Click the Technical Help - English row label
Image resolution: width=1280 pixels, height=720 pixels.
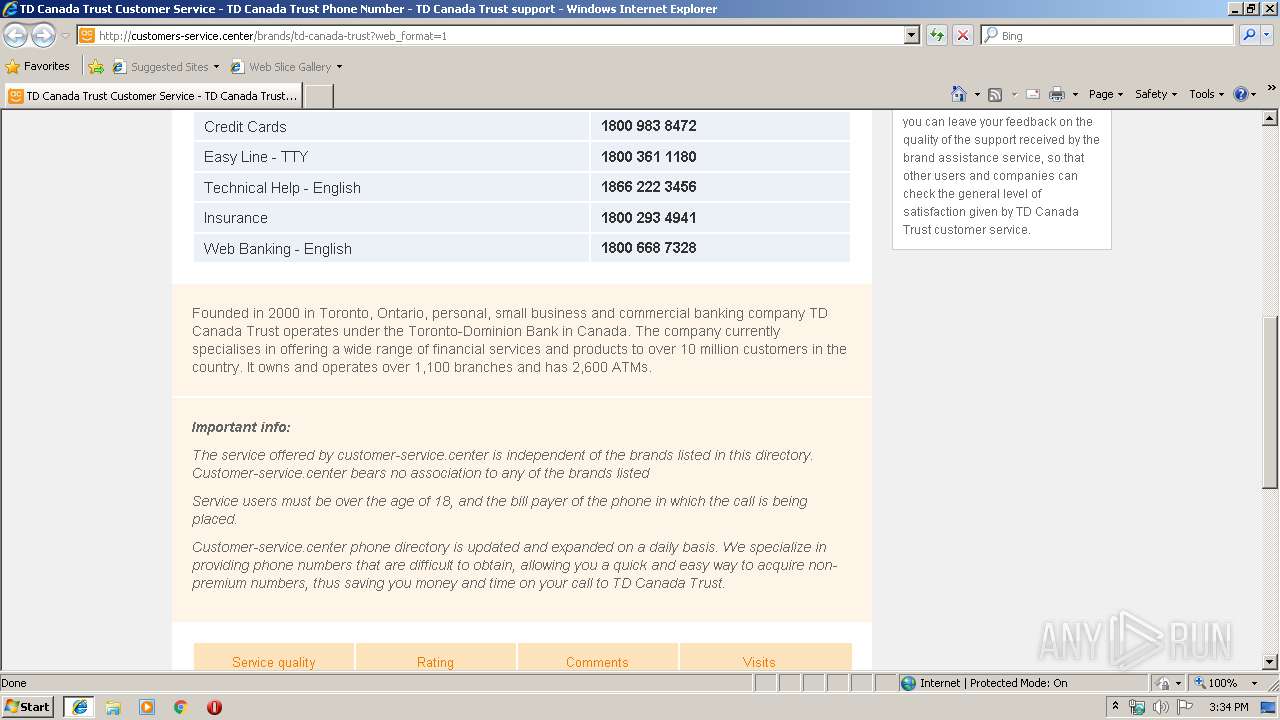(282, 188)
